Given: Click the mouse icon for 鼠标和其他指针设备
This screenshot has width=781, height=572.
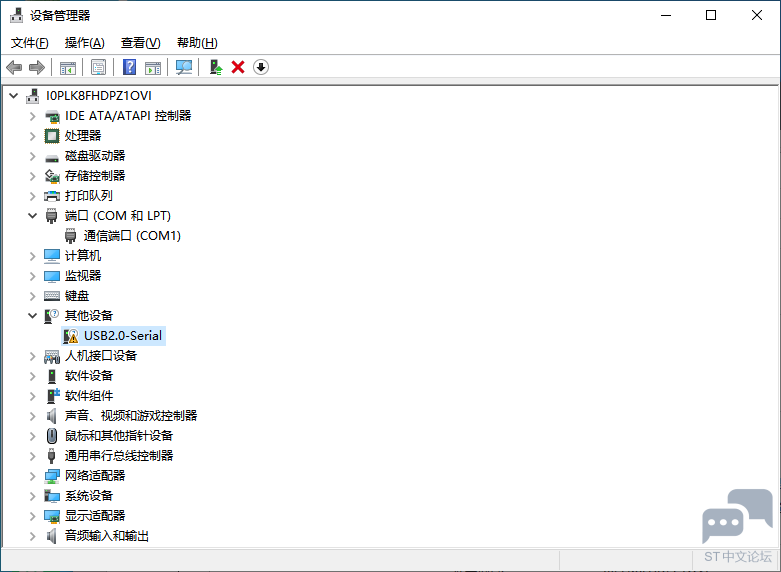Looking at the screenshot, I should [52, 436].
